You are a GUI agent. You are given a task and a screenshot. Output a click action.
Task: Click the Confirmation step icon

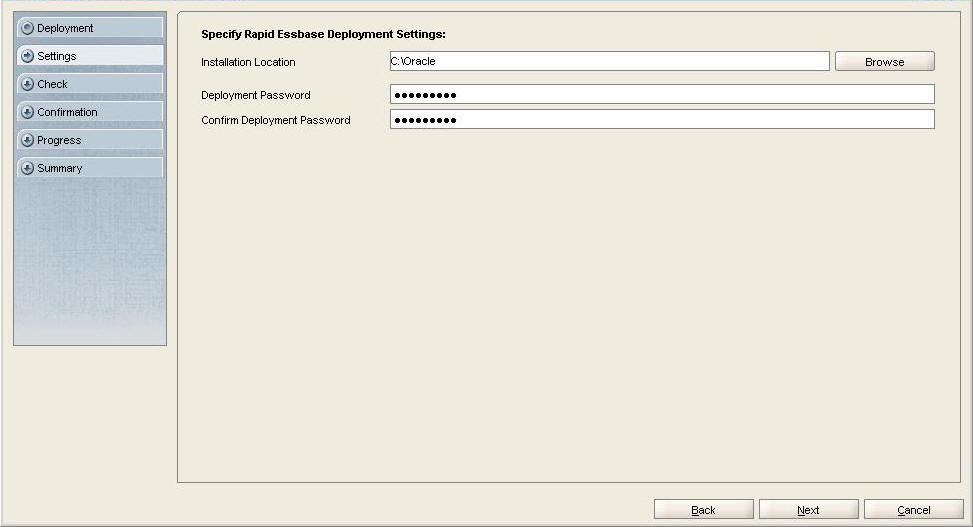click(x=27, y=112)
